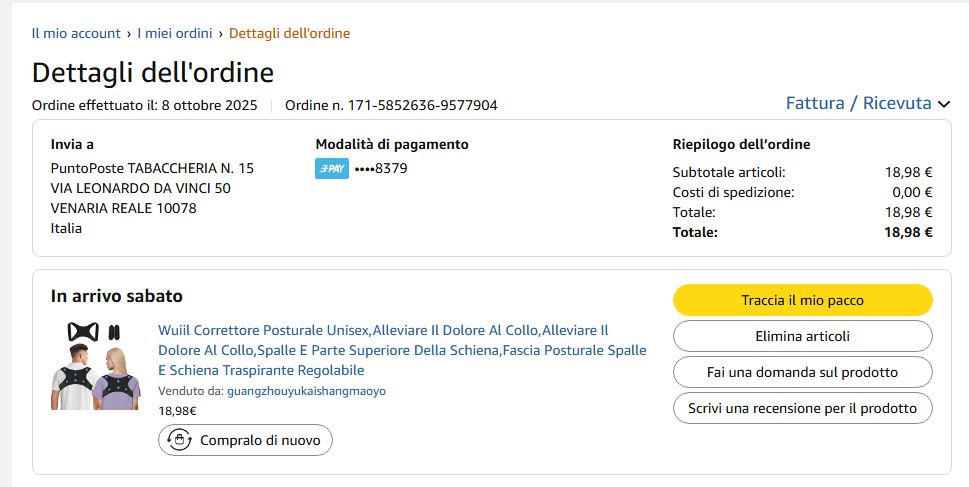The height and width of the screenshot is (487, 969).
Task: Click the bold total amount 18,98 €
Action: click(908, 232)
